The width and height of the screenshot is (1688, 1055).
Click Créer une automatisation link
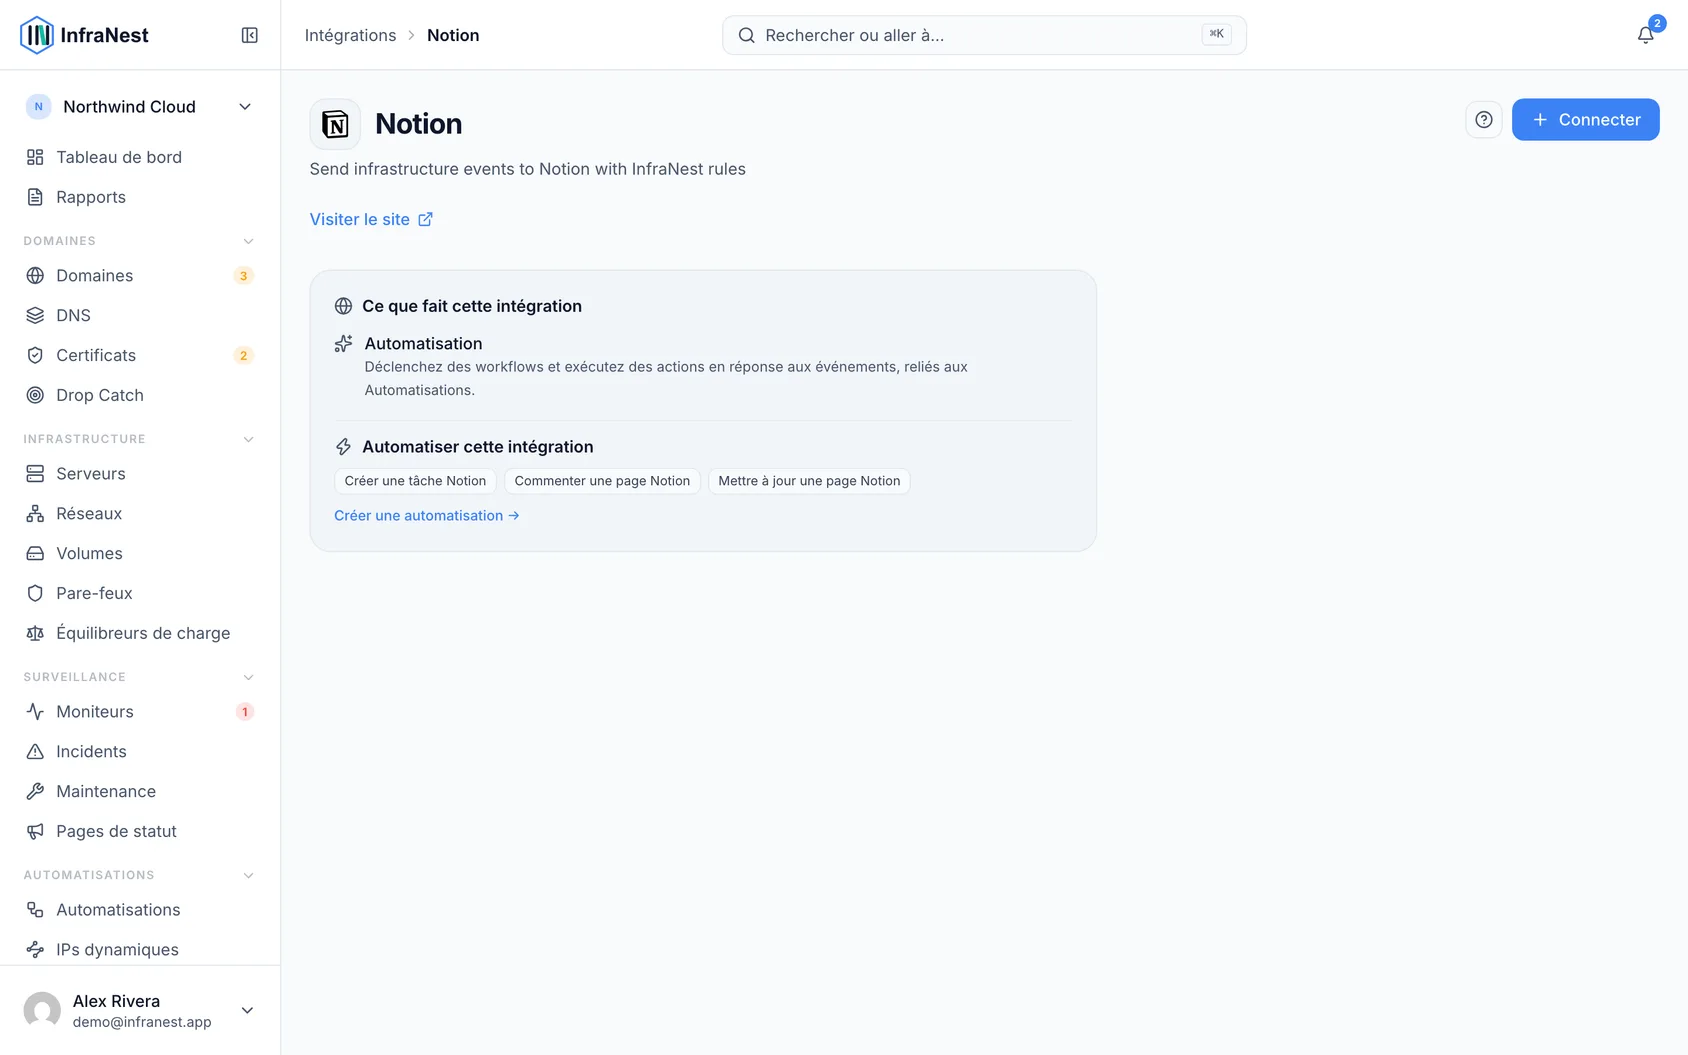[427, 515]
